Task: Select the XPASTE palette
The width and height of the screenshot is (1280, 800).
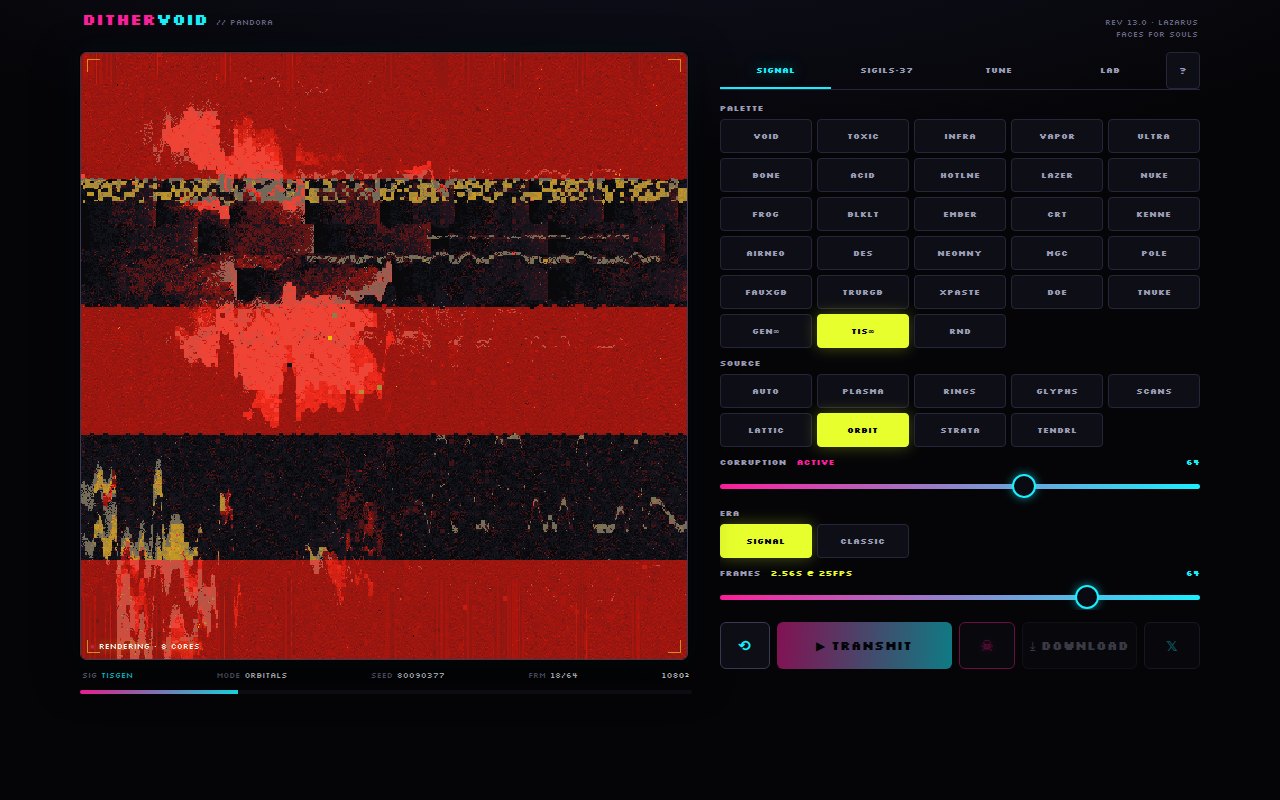Action: point(960,292)
